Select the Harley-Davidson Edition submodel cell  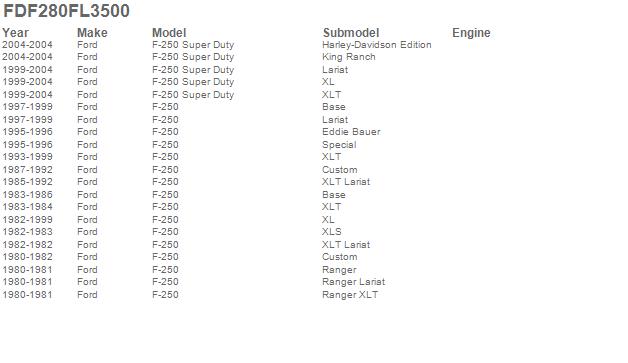[376, 45]
